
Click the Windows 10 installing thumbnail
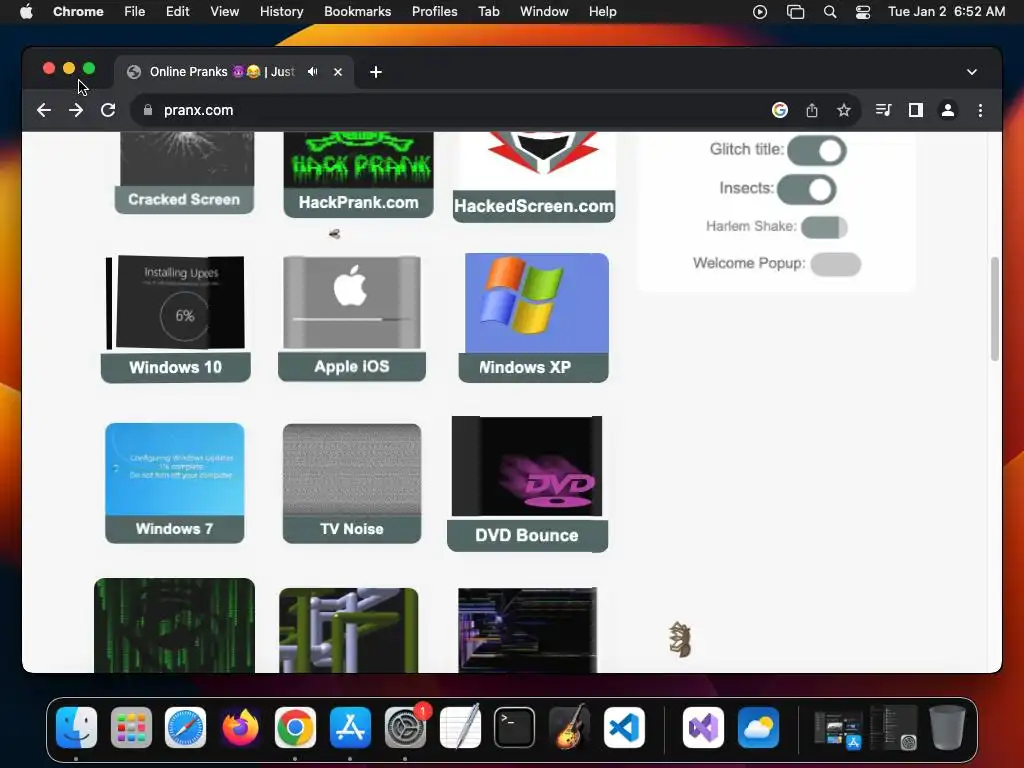point(175,303)
